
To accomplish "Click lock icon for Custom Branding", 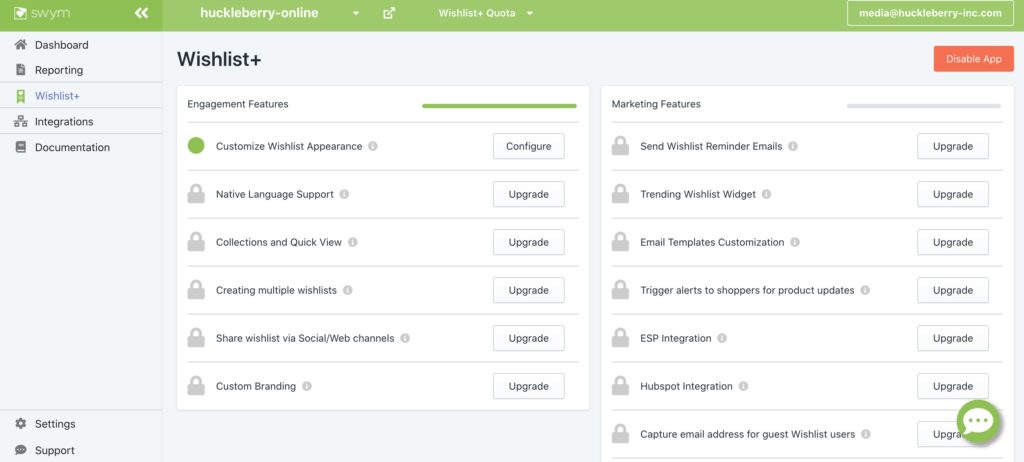I will coord(196,386).
